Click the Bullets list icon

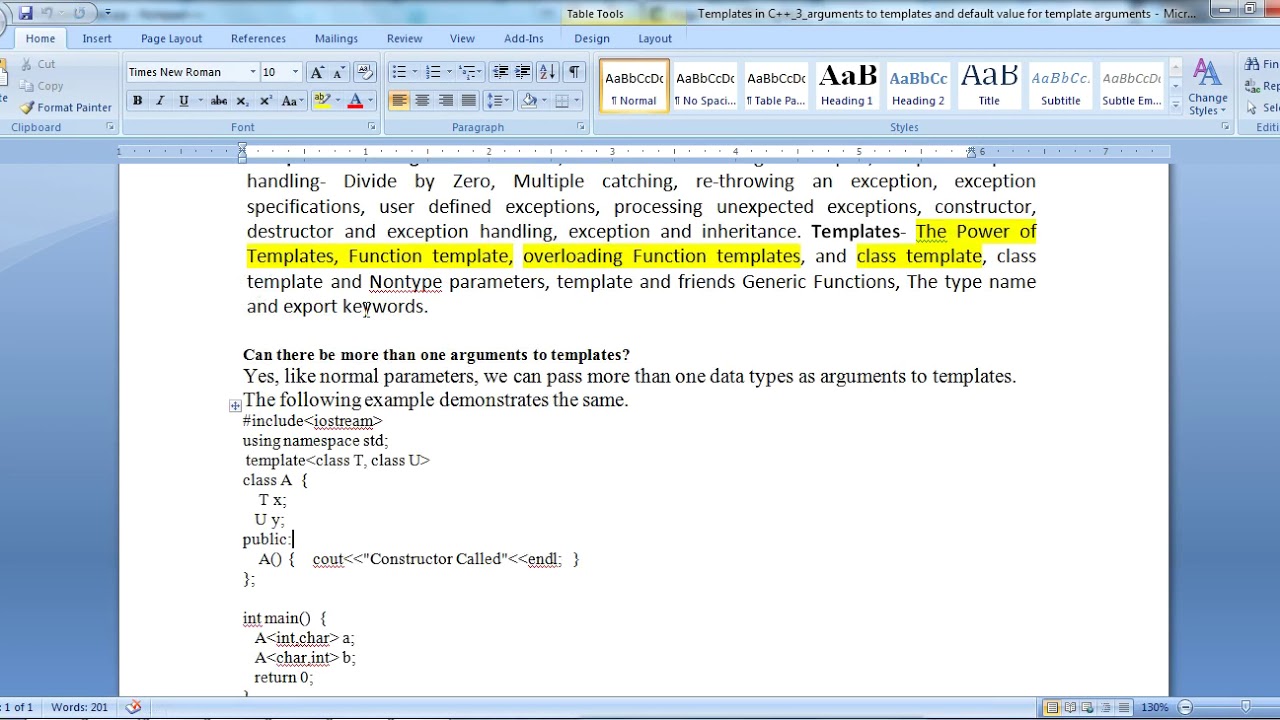[399, 72]
